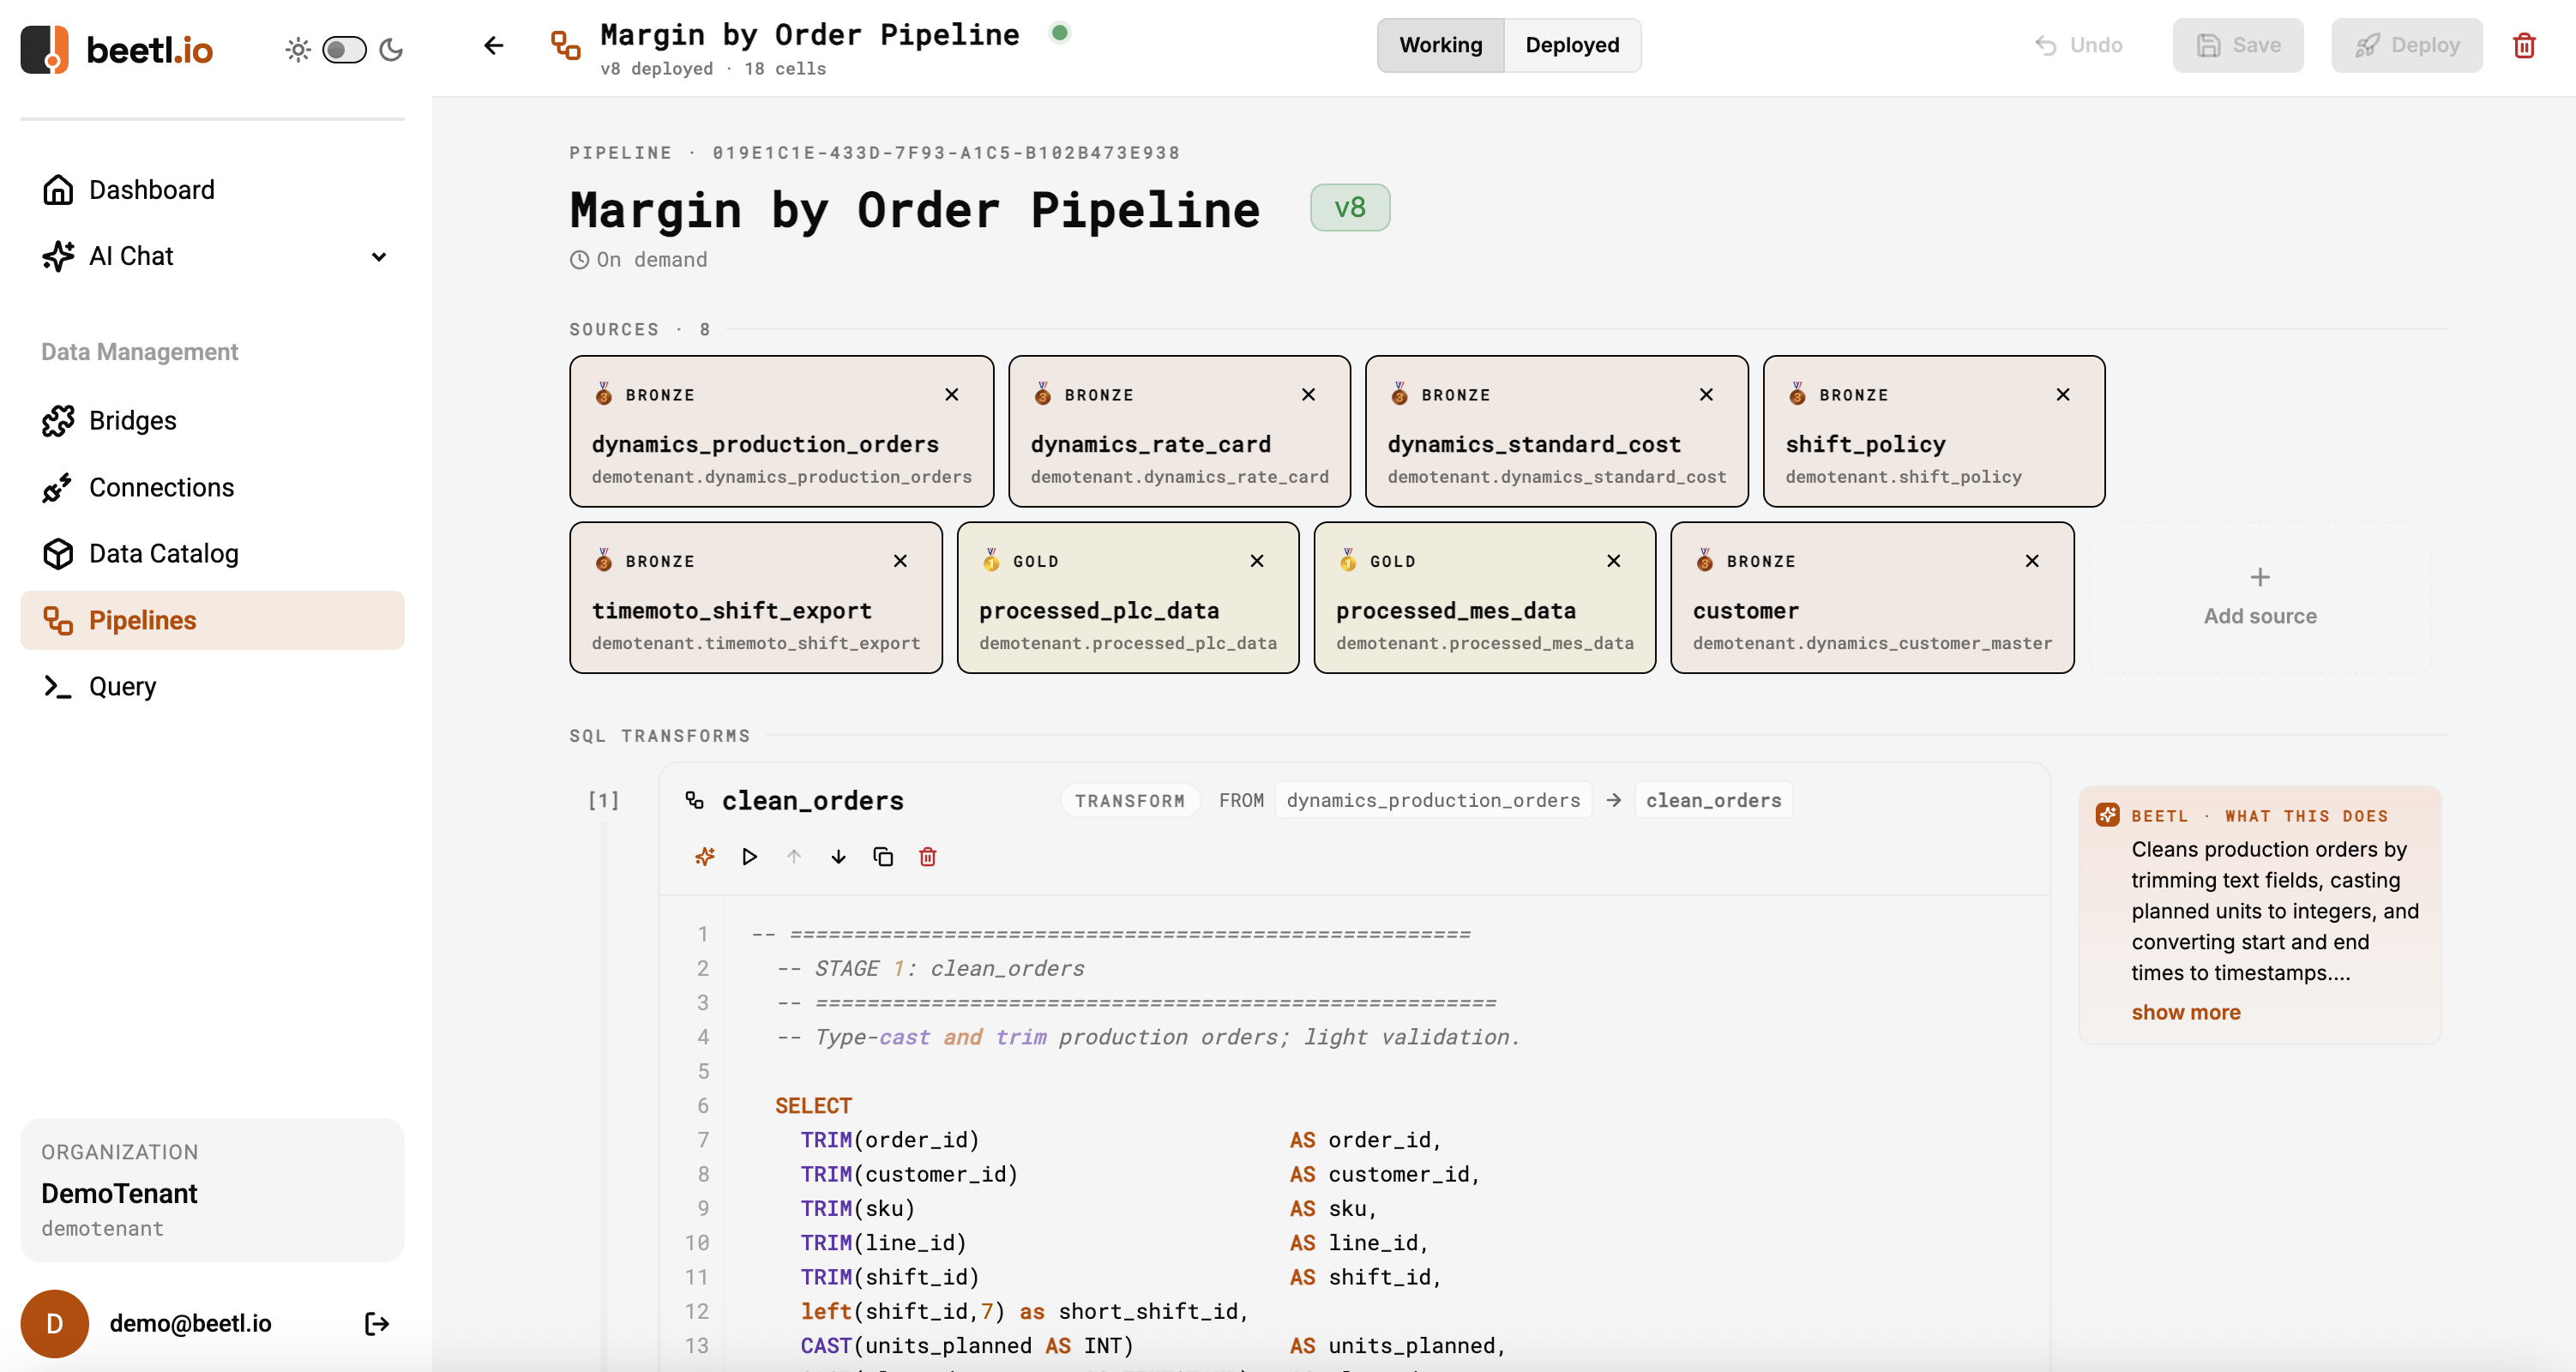Toggle the dark mode switch
2576x1372 pixels.
tap(344, 50)
